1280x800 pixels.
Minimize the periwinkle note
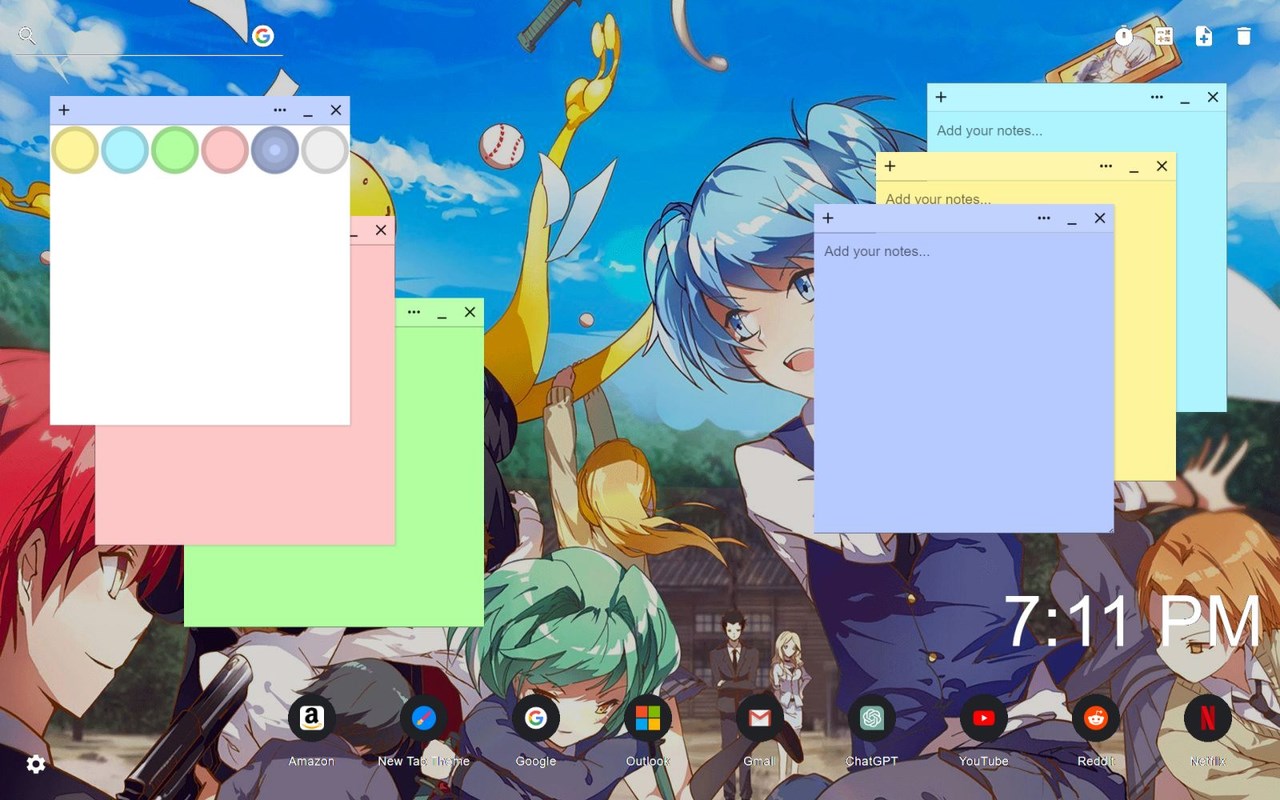click(1072, 220)
